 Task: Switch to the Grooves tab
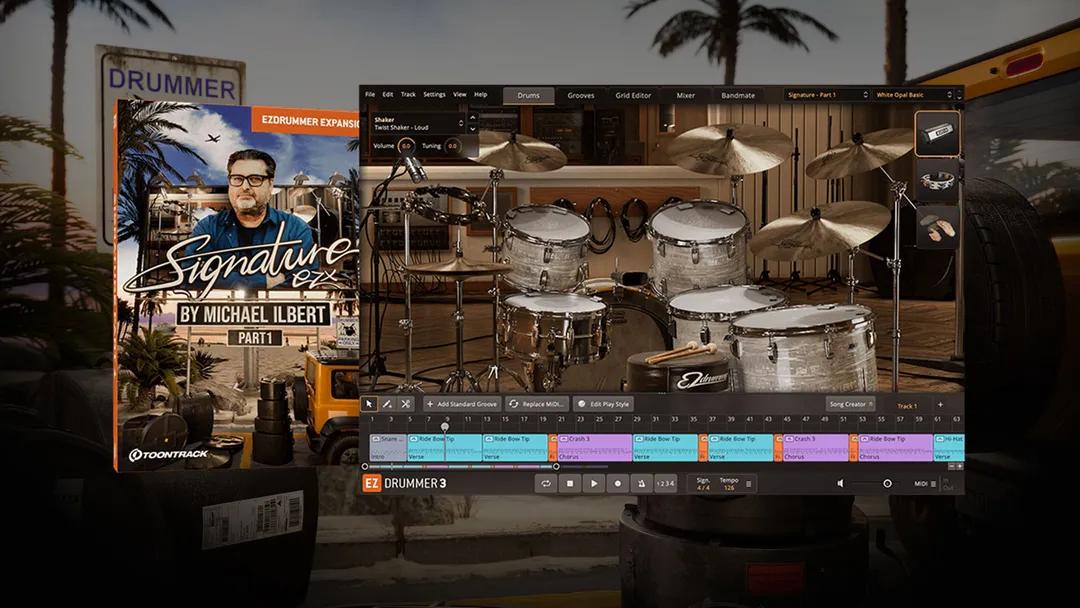(x=581, y=95)
